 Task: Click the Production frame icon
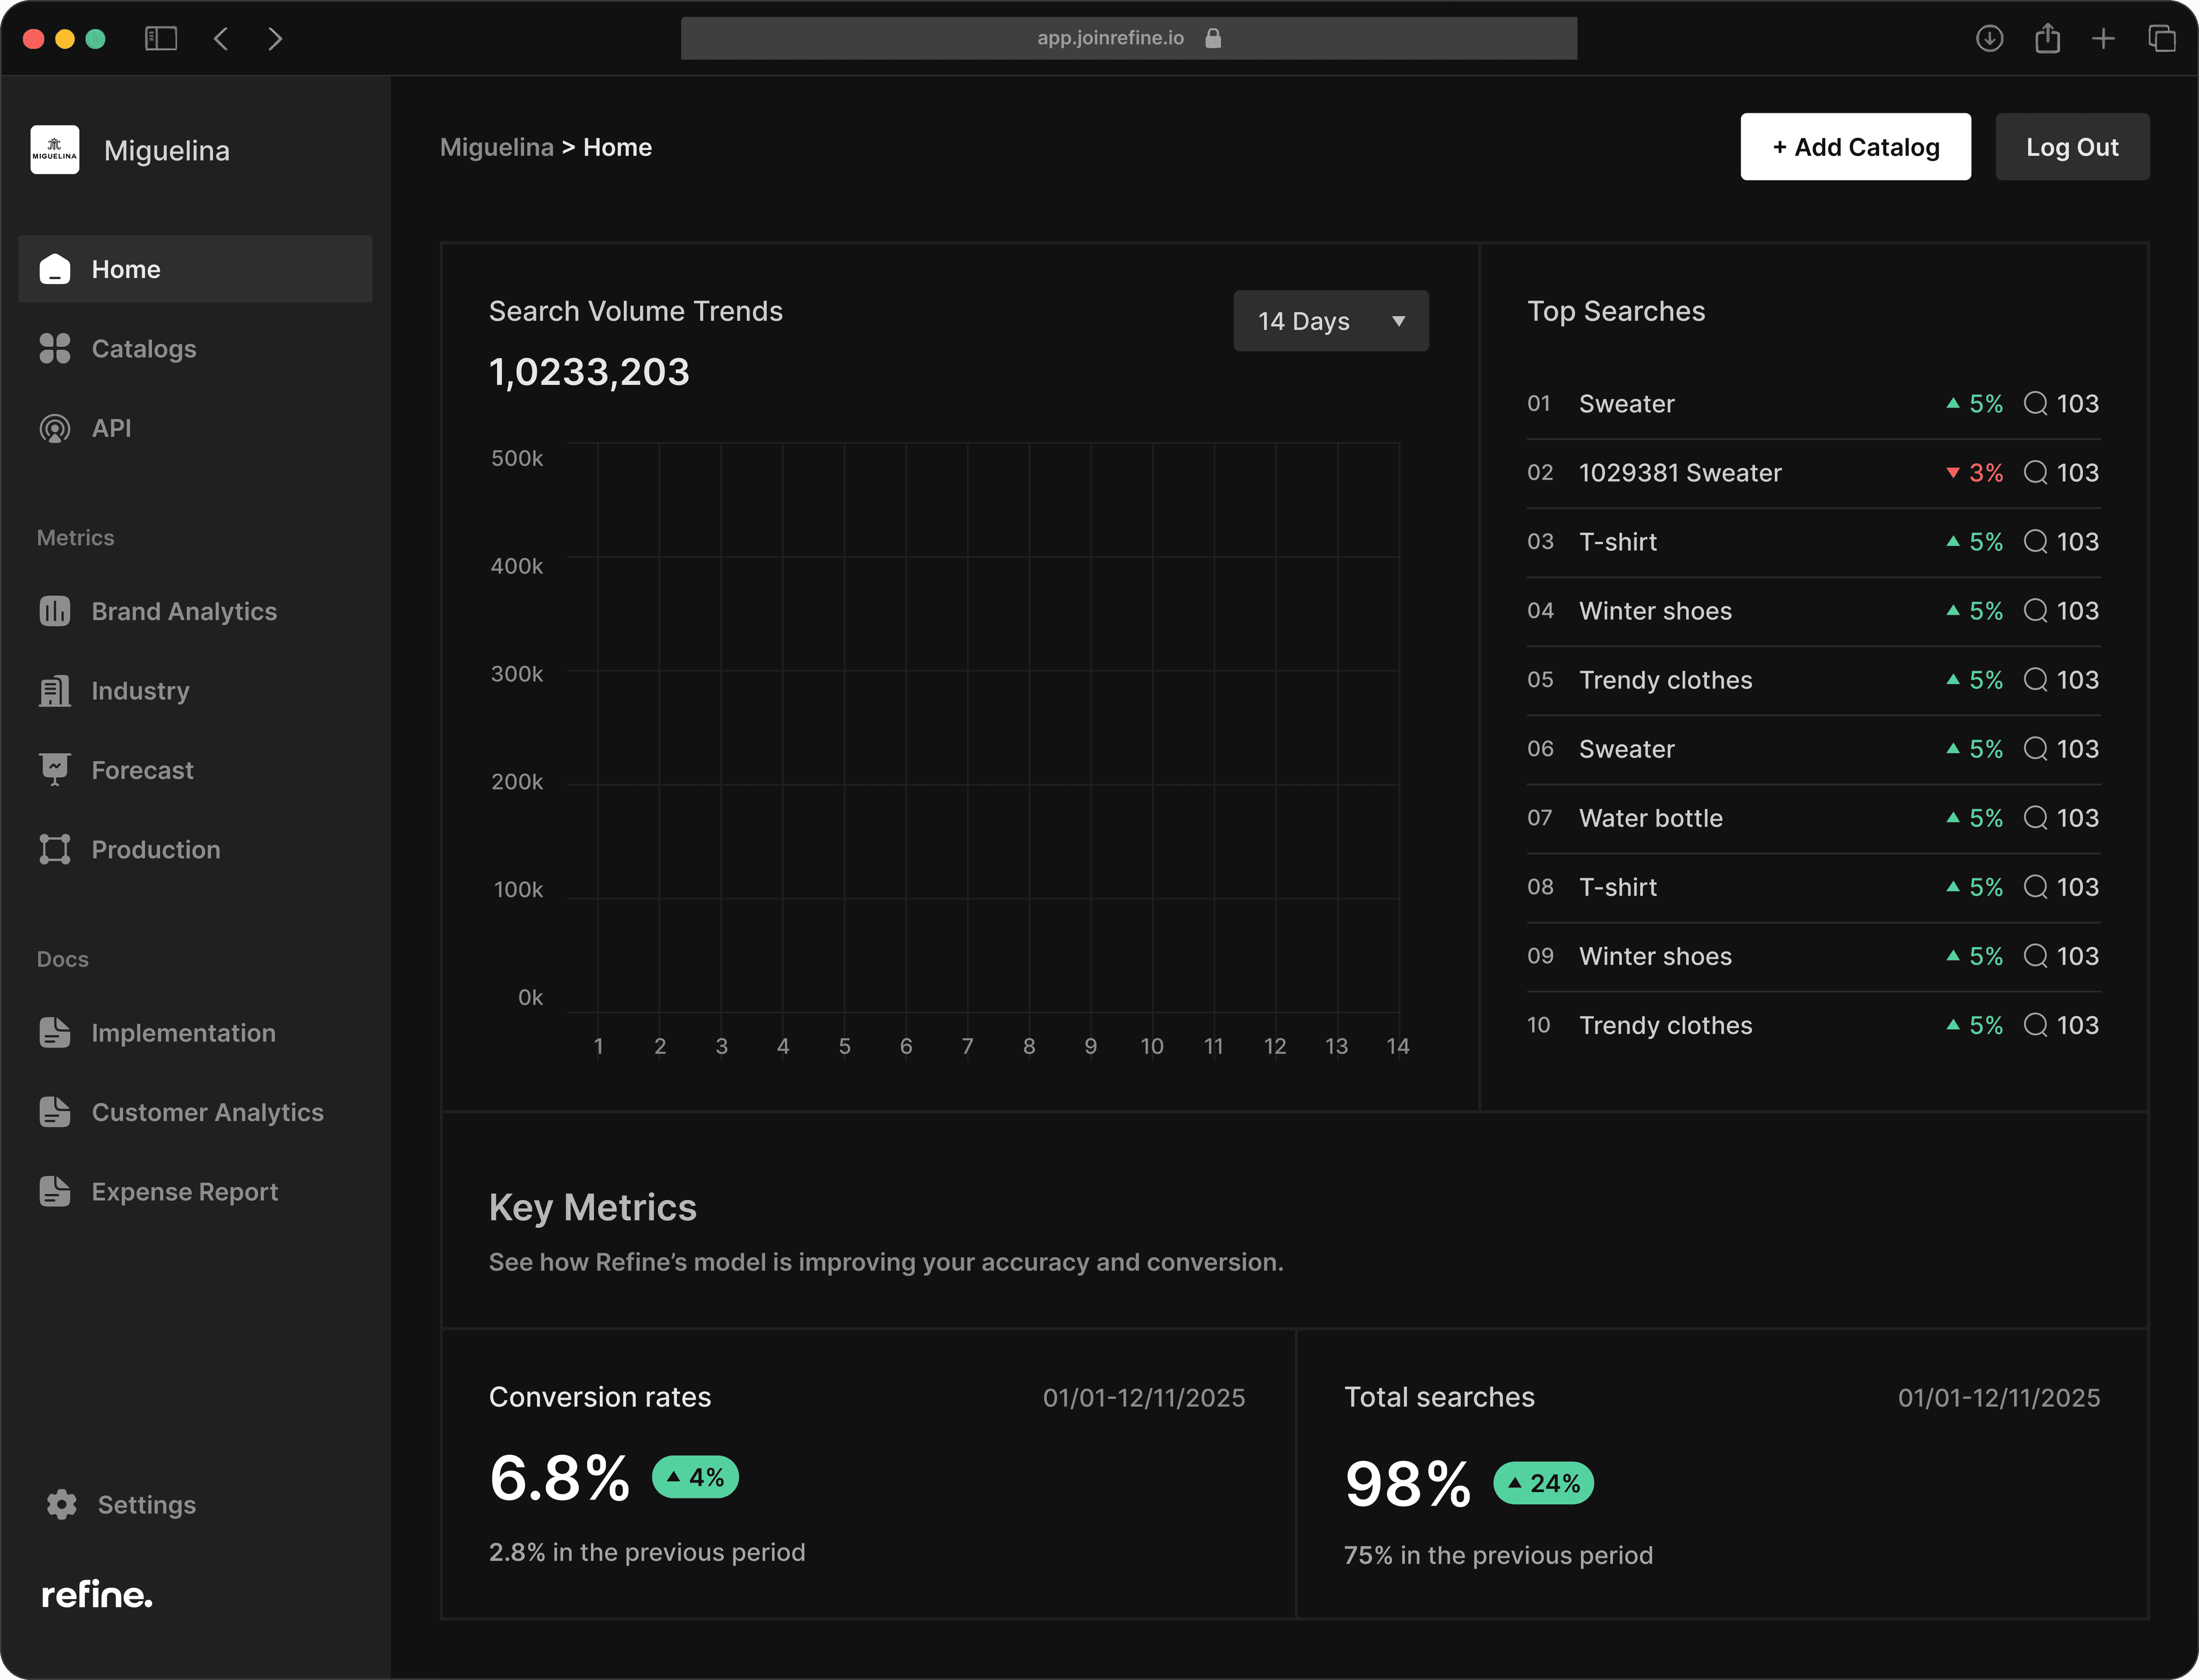(x=55, y=849)
